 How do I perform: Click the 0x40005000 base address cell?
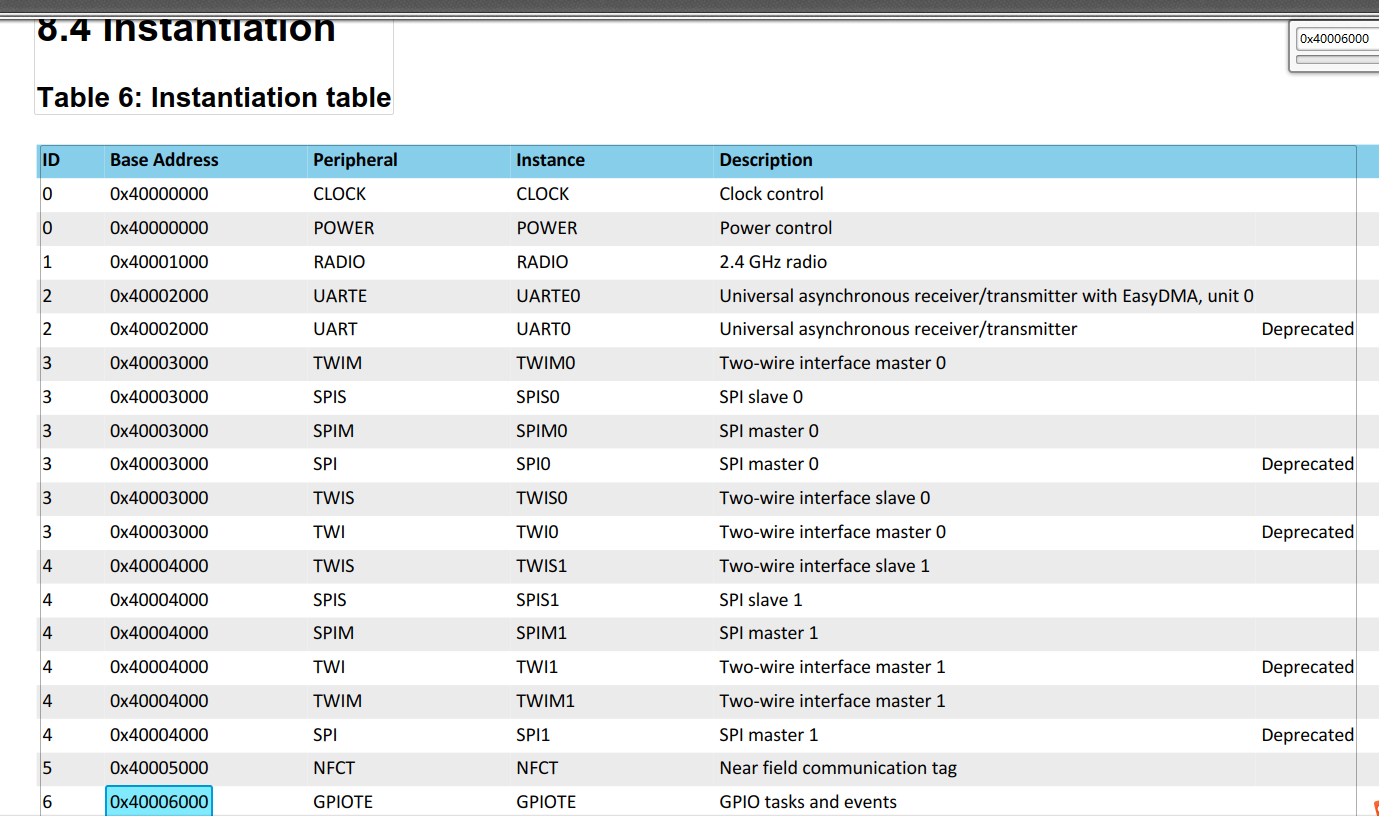[x=158, y=767]
